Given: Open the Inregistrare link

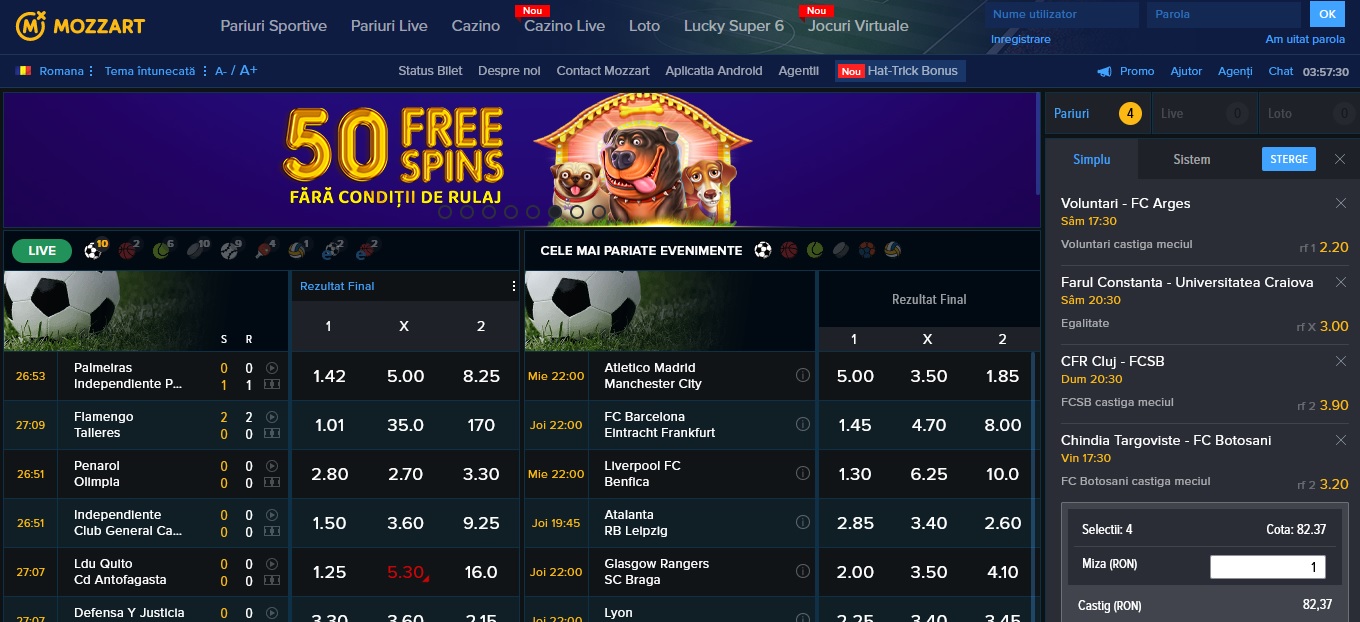Looking at the screenshot, I should point(1021,39).
